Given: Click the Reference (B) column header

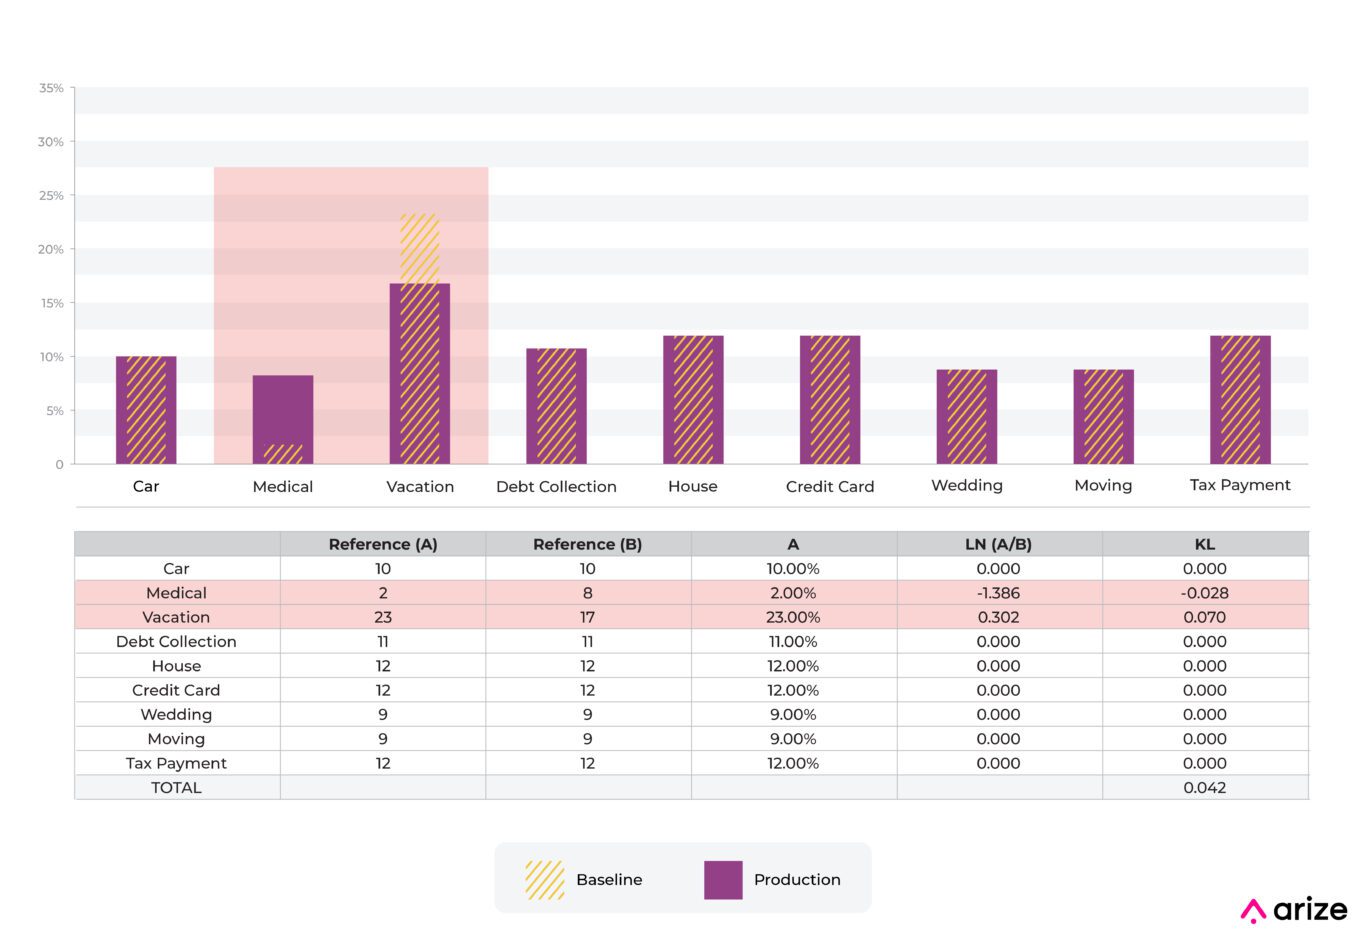Looking at the screenshot, I should coord(588,544).
